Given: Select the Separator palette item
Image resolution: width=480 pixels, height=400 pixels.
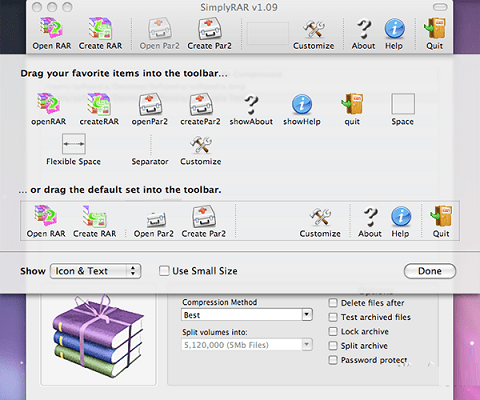Looking at the screenshot, I should pyautogui.click(x=150, y=150).
